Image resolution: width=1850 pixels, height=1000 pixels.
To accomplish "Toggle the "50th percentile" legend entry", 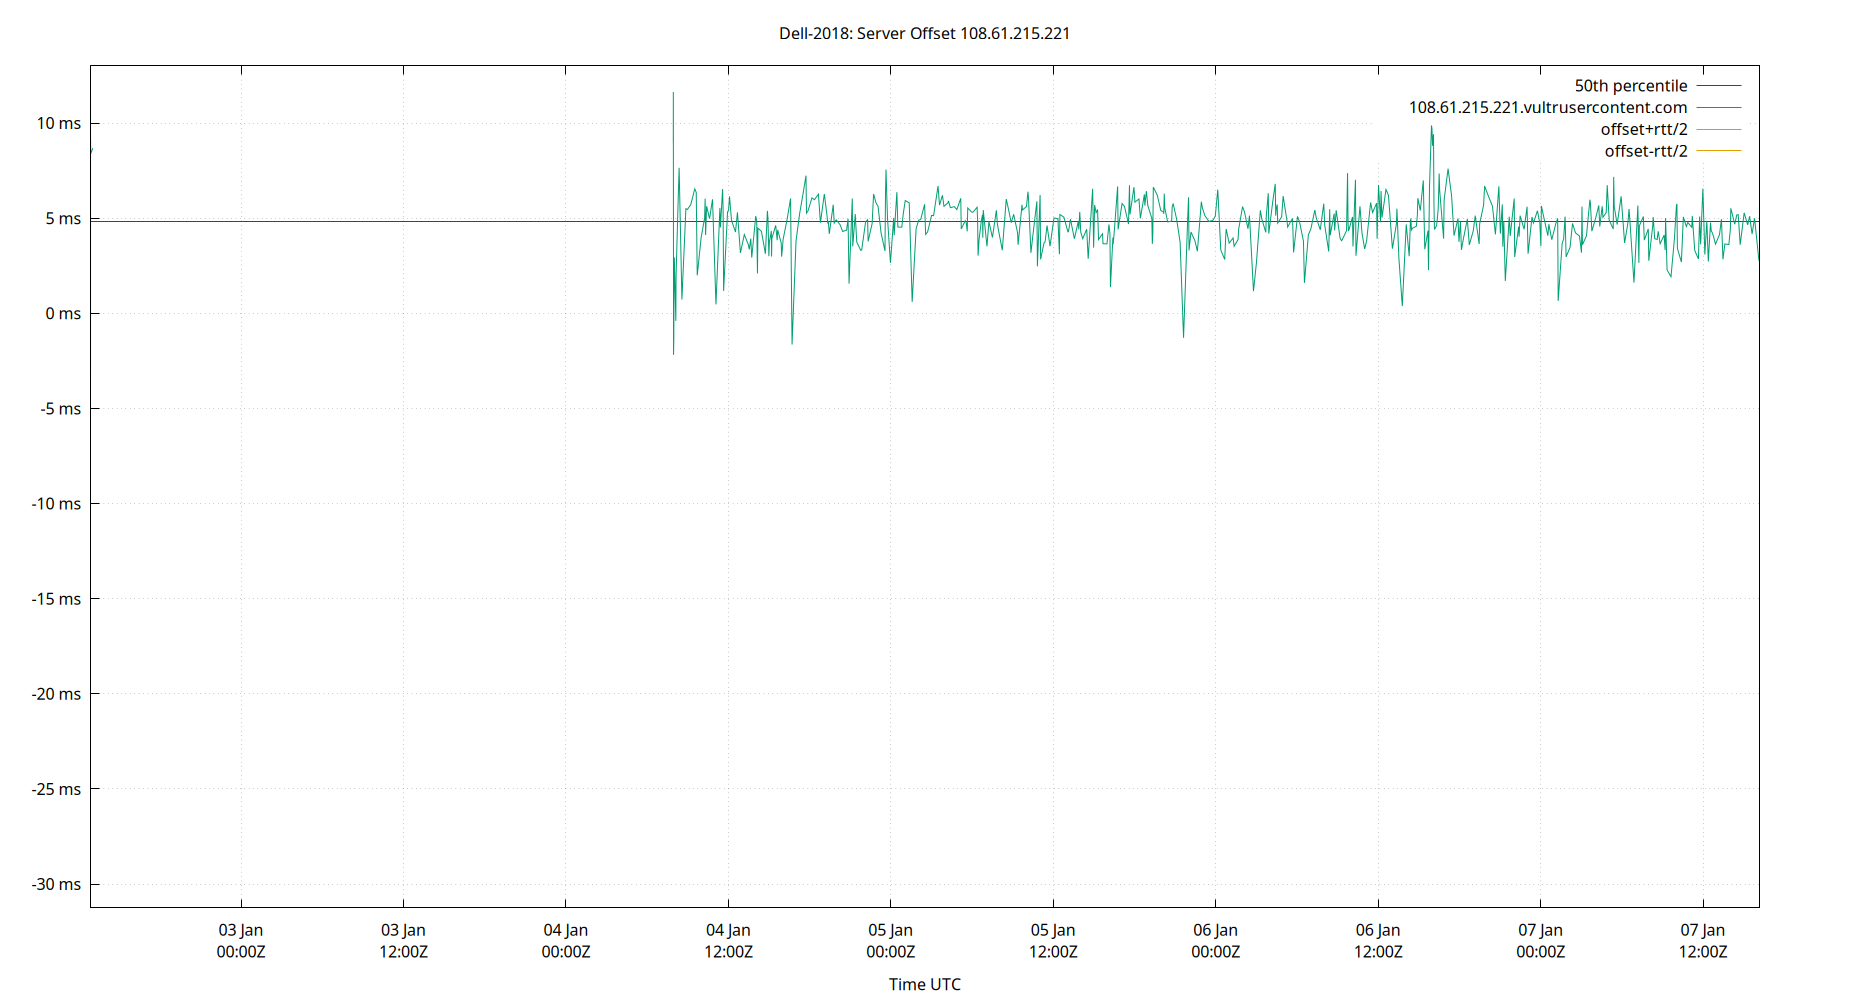I will click(1631, 85).
